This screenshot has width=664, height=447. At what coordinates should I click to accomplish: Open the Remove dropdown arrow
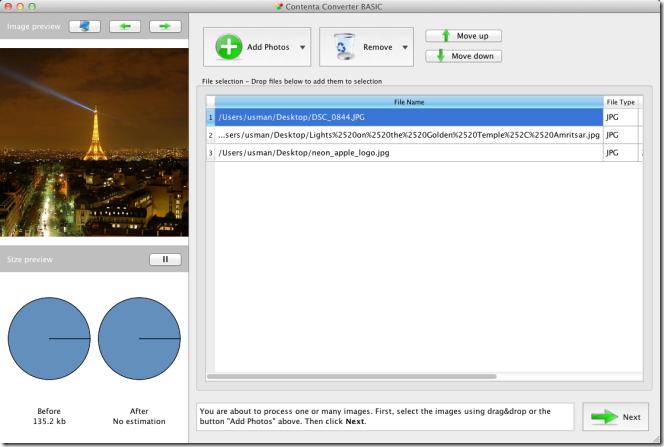405,47
